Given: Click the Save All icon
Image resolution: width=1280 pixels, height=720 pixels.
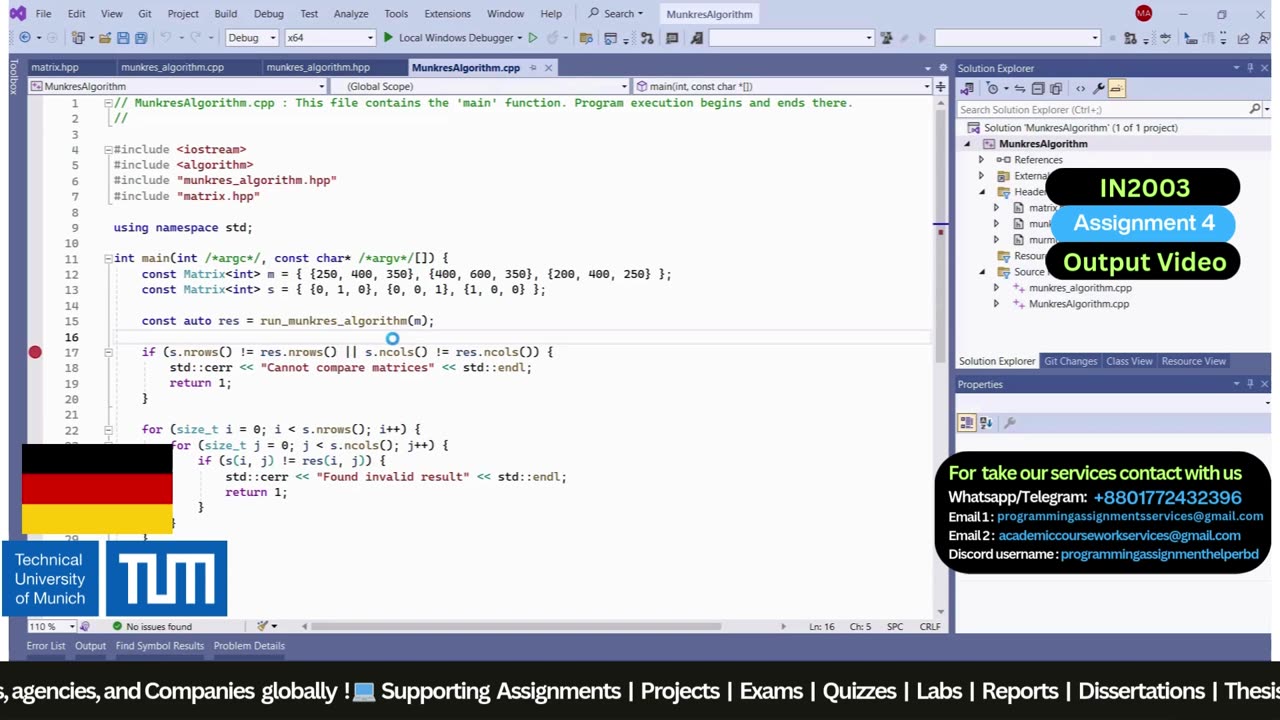Looking at the screenshot, I should coord(140,38).
